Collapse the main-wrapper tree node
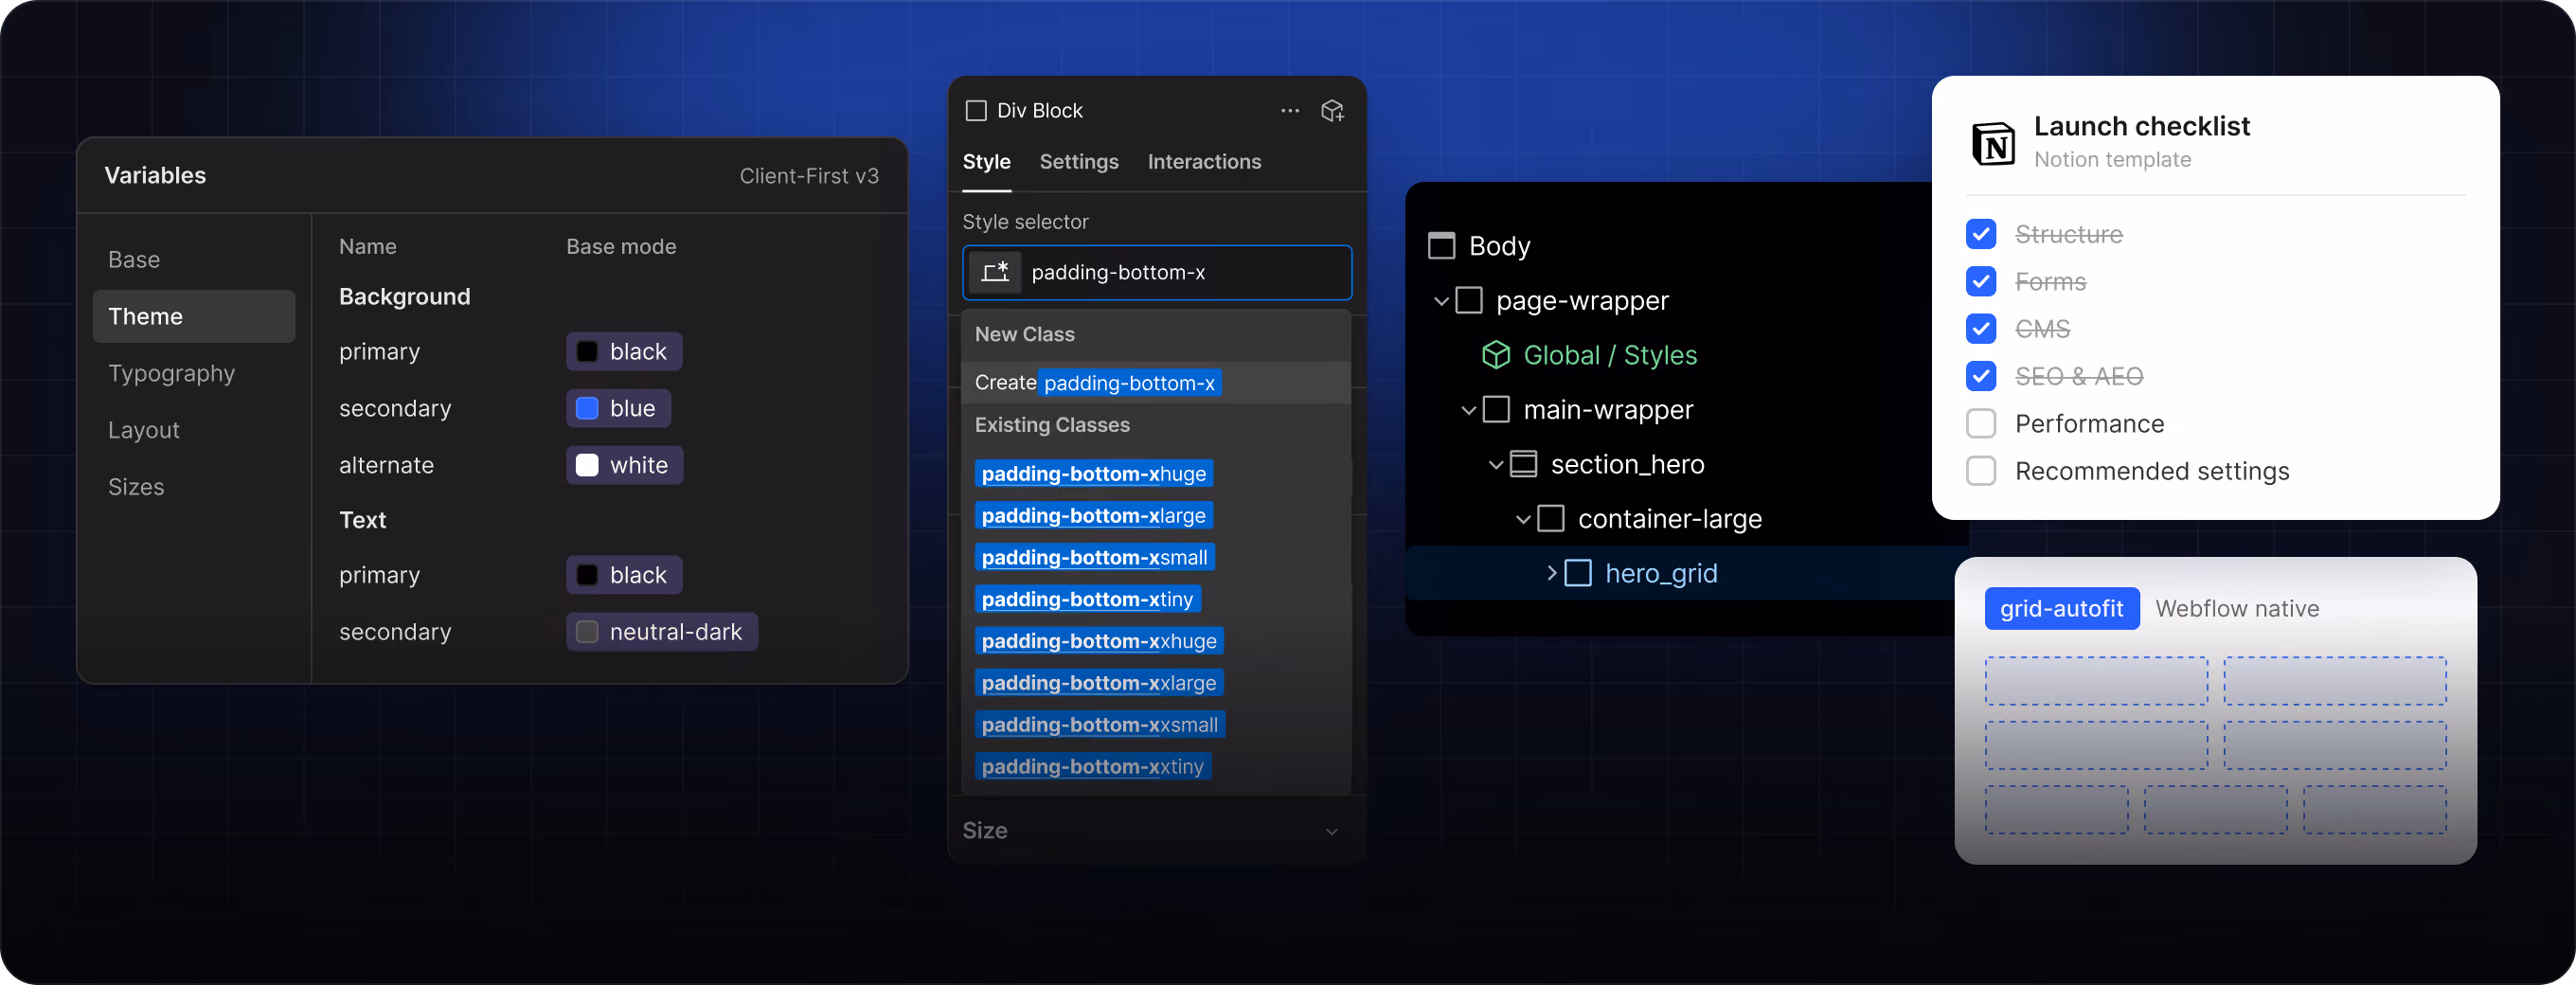 1468,410
